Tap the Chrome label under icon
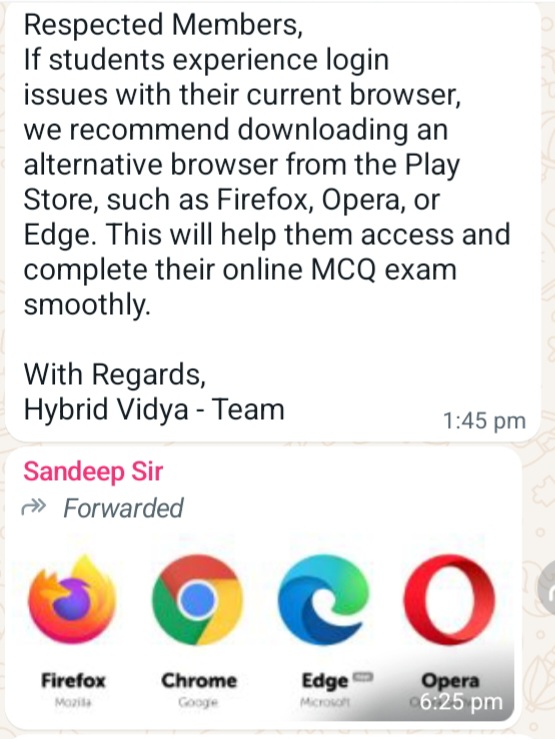The image size is (555, 739). click(199, 681)
